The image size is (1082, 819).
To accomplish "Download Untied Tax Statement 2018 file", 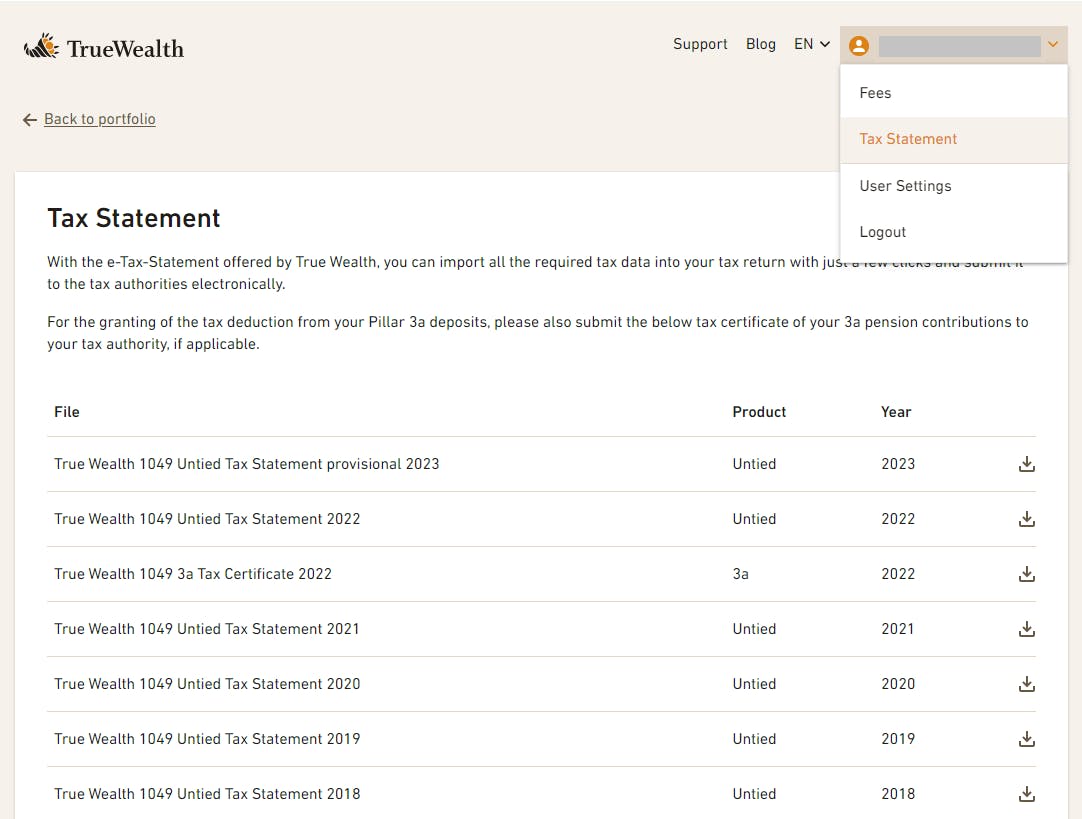I will (x=1026, y=794).
